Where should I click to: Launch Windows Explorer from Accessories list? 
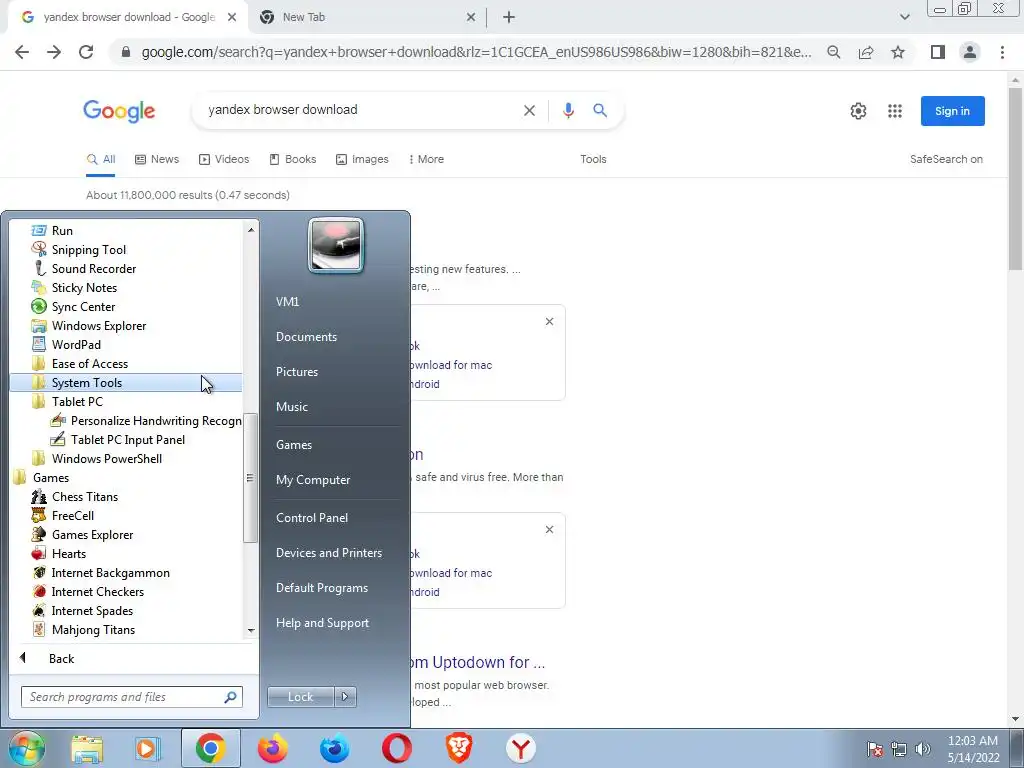(99, 325)
